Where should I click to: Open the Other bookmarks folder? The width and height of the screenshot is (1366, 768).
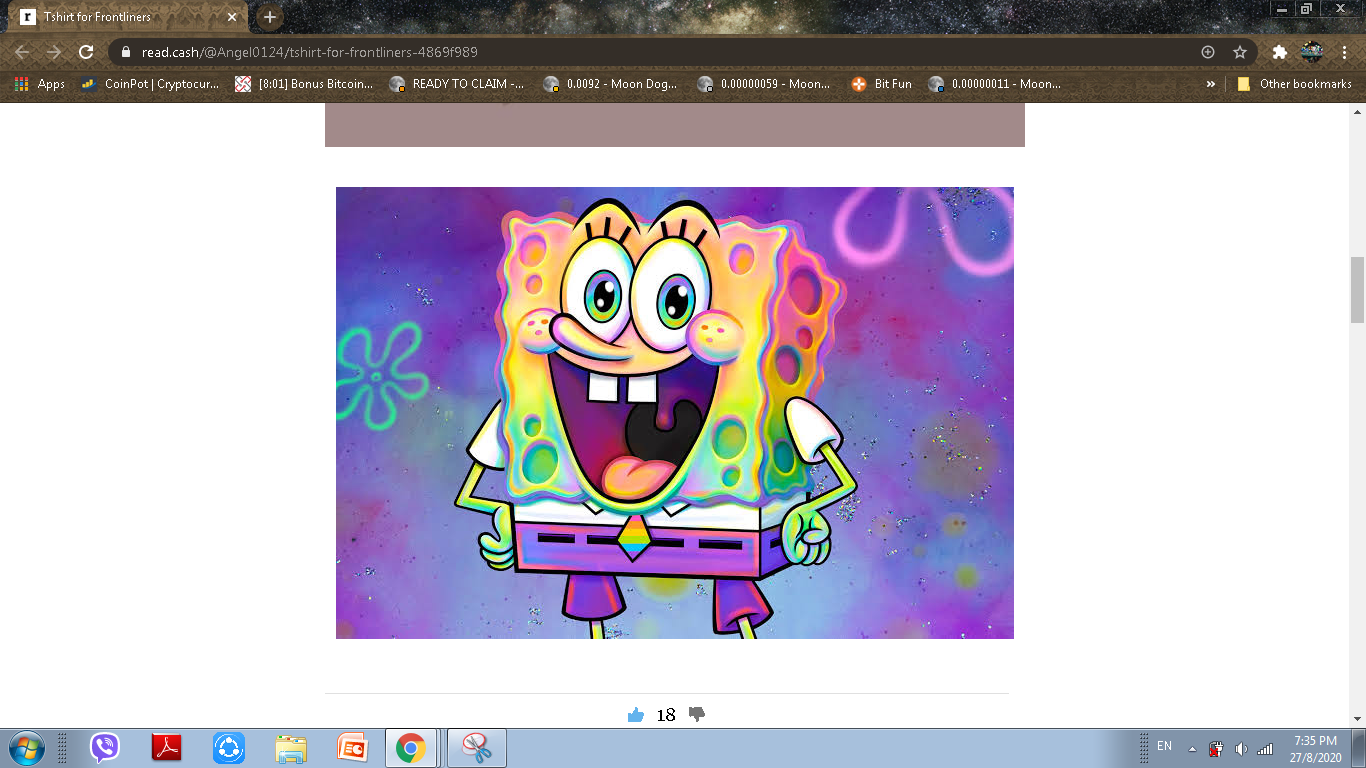point(1295,84)
